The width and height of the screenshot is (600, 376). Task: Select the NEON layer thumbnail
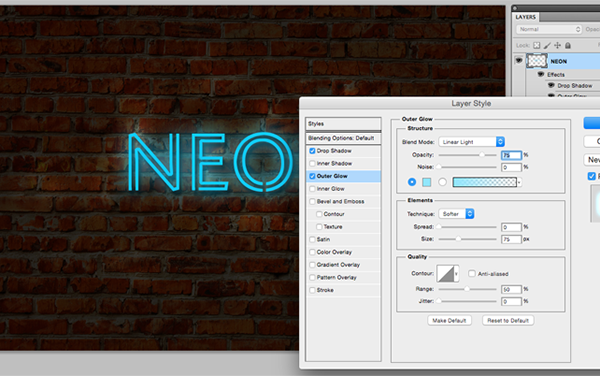(x=536, y=61)
